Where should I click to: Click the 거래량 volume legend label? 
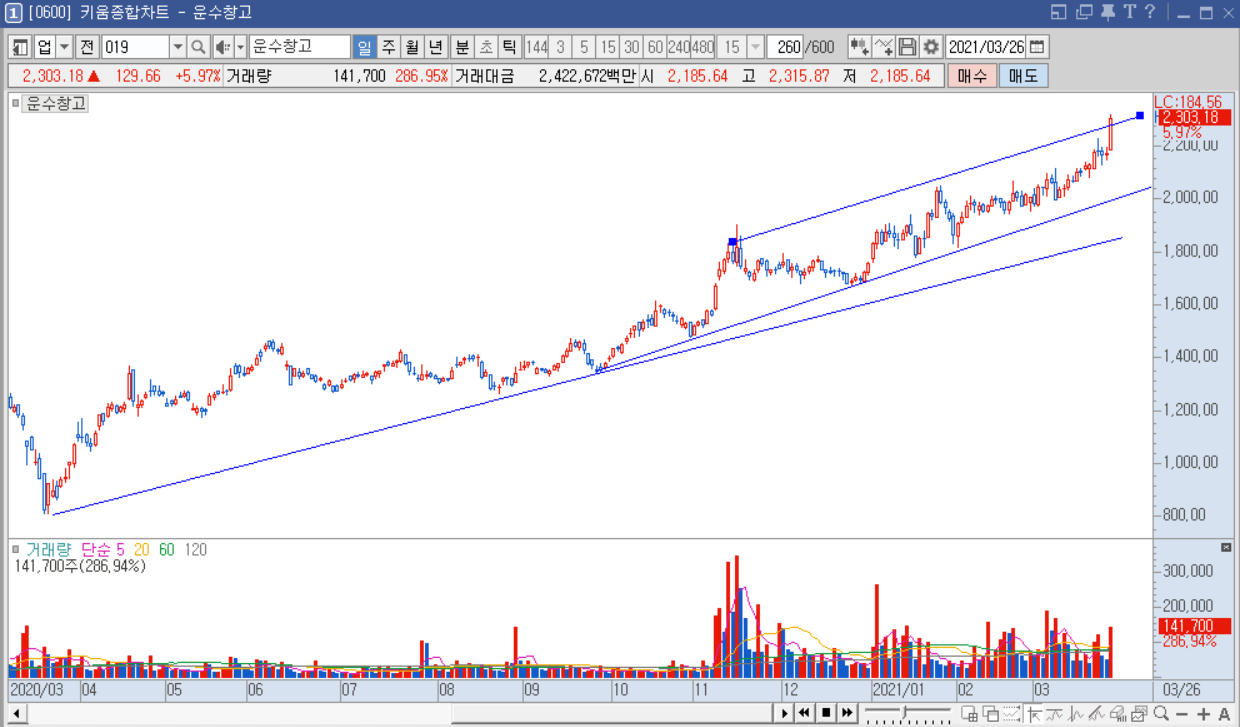(x=49, y=550)
